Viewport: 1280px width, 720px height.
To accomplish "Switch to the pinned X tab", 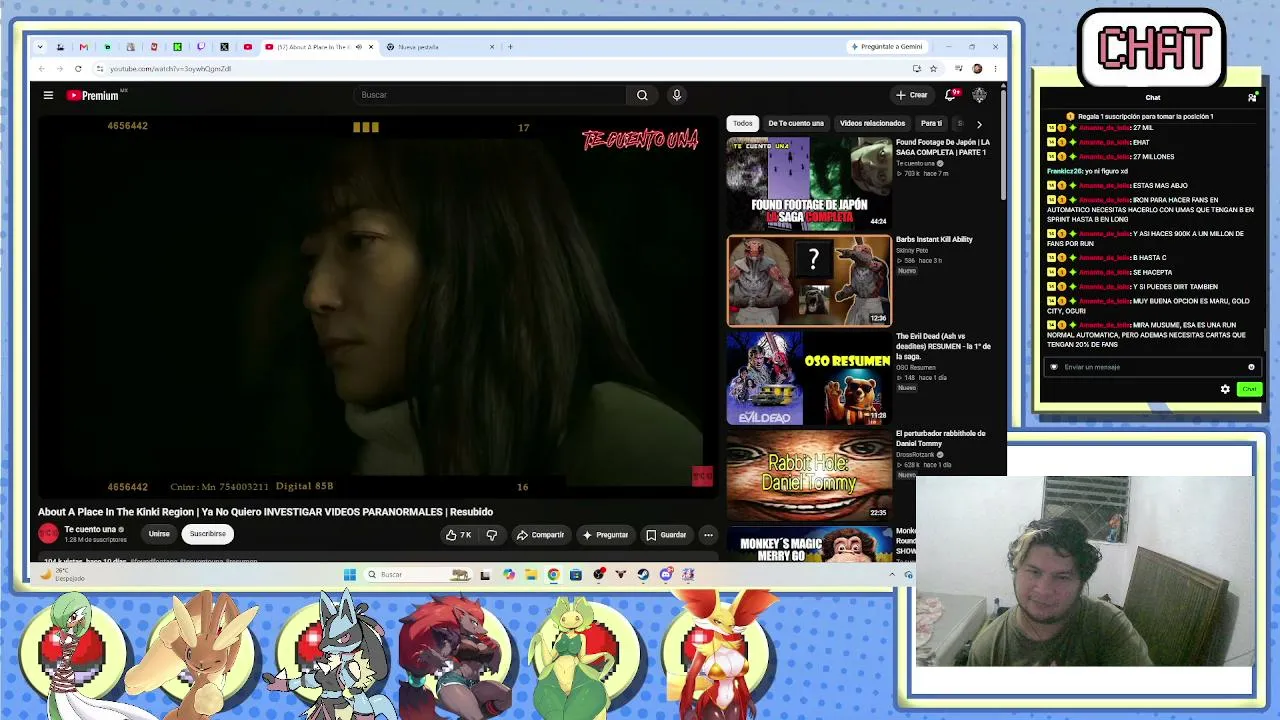I will [224, 47].
